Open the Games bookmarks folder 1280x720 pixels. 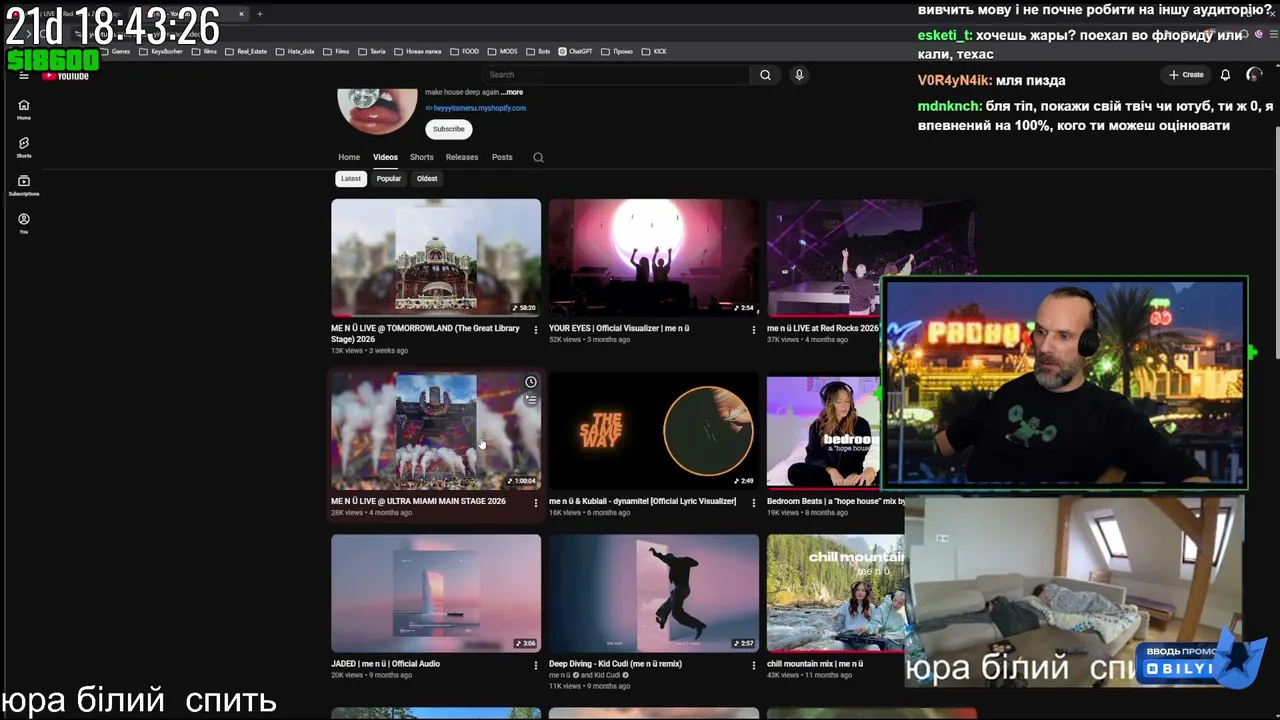[115, 51]
